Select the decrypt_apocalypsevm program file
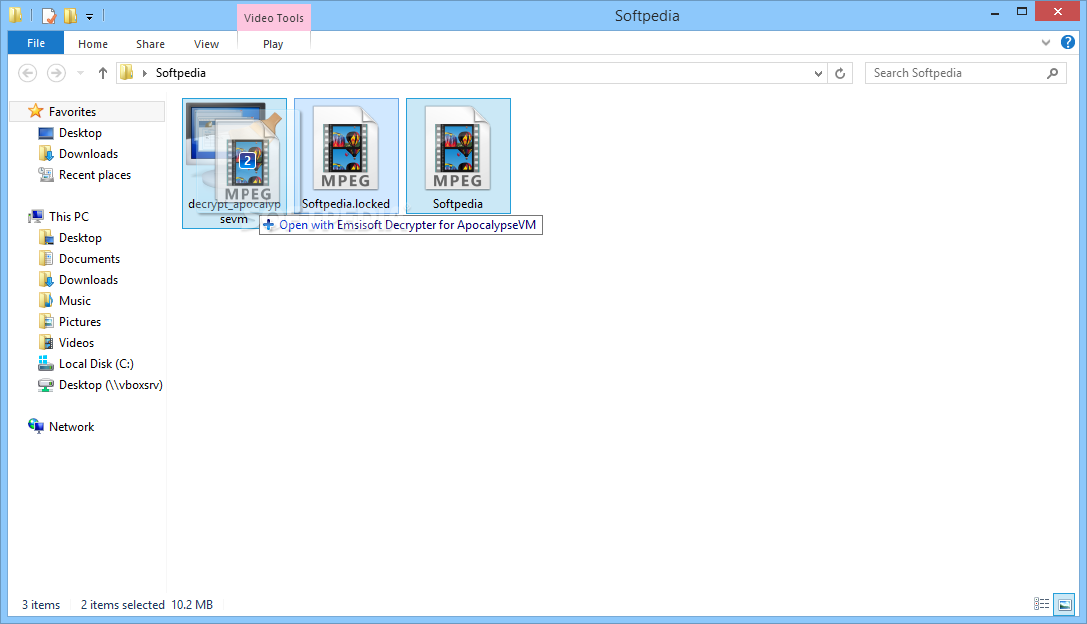This screenshot has height=624, width=1087. pos(234,163)
